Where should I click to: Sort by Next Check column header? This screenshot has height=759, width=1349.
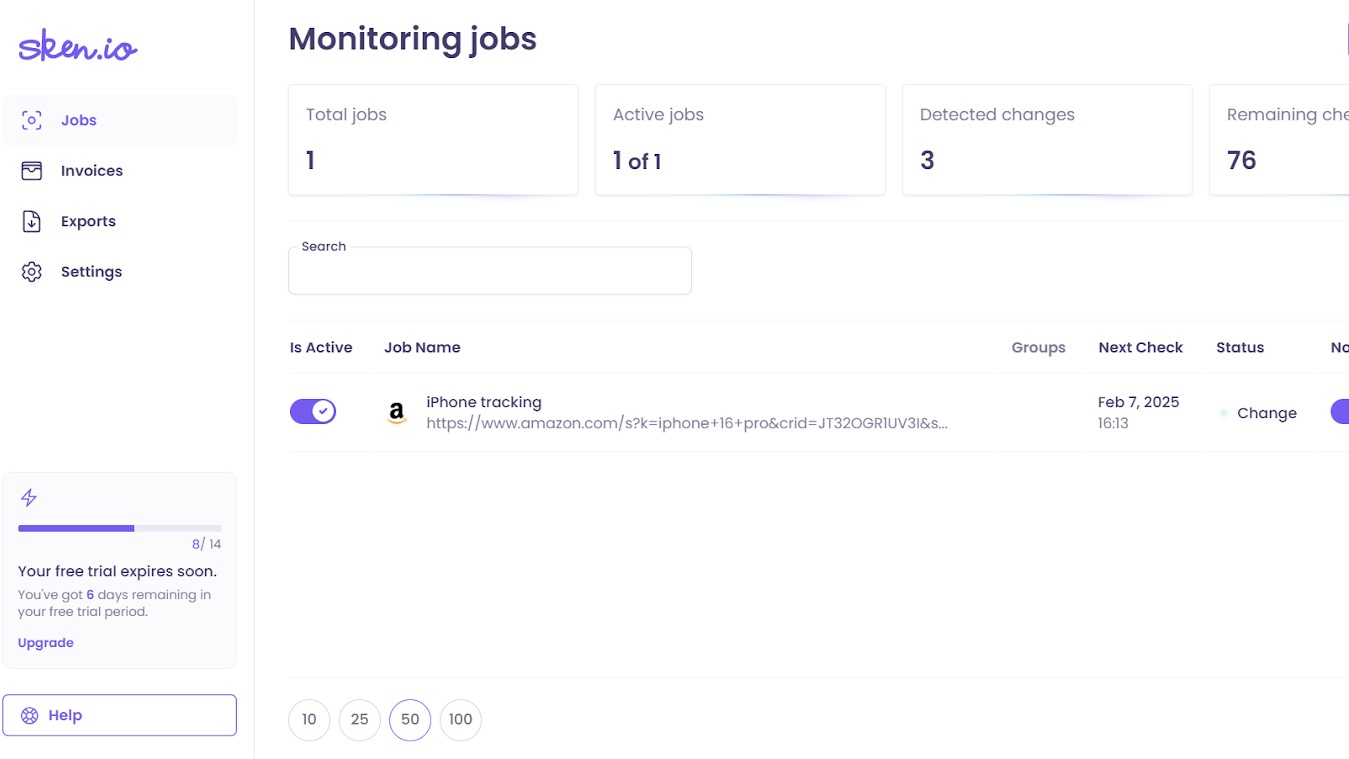tap(1140, 347)
